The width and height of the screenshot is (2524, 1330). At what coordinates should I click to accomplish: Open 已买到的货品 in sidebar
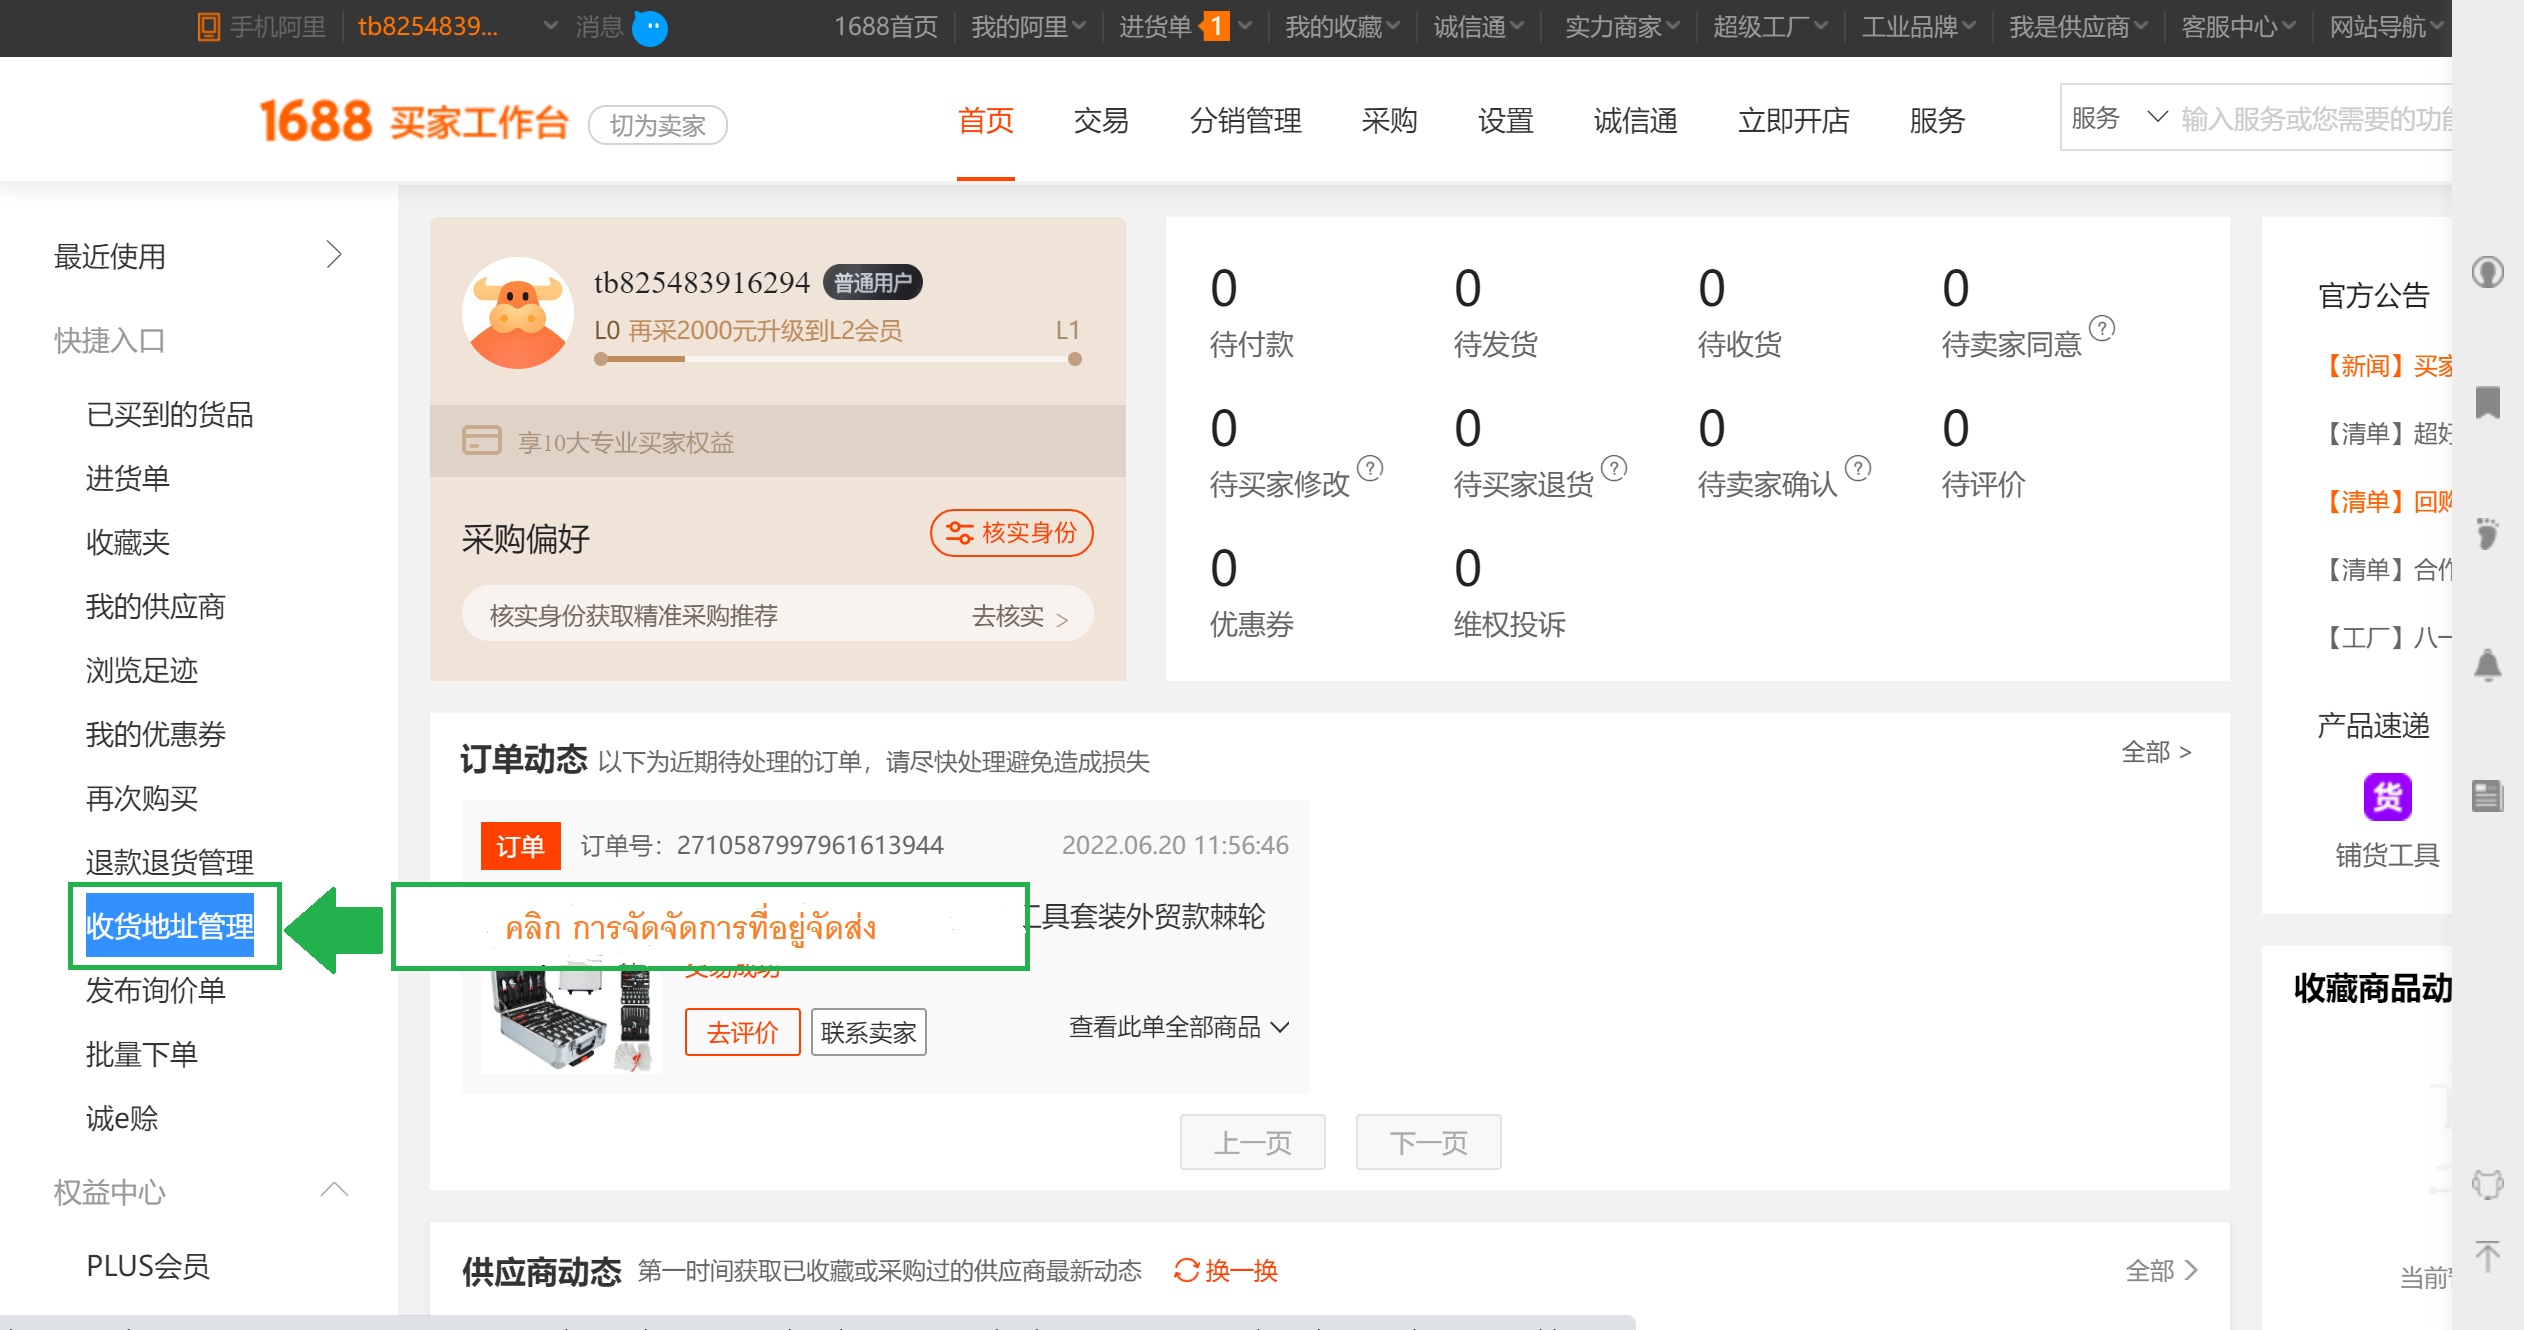(170, 414)
